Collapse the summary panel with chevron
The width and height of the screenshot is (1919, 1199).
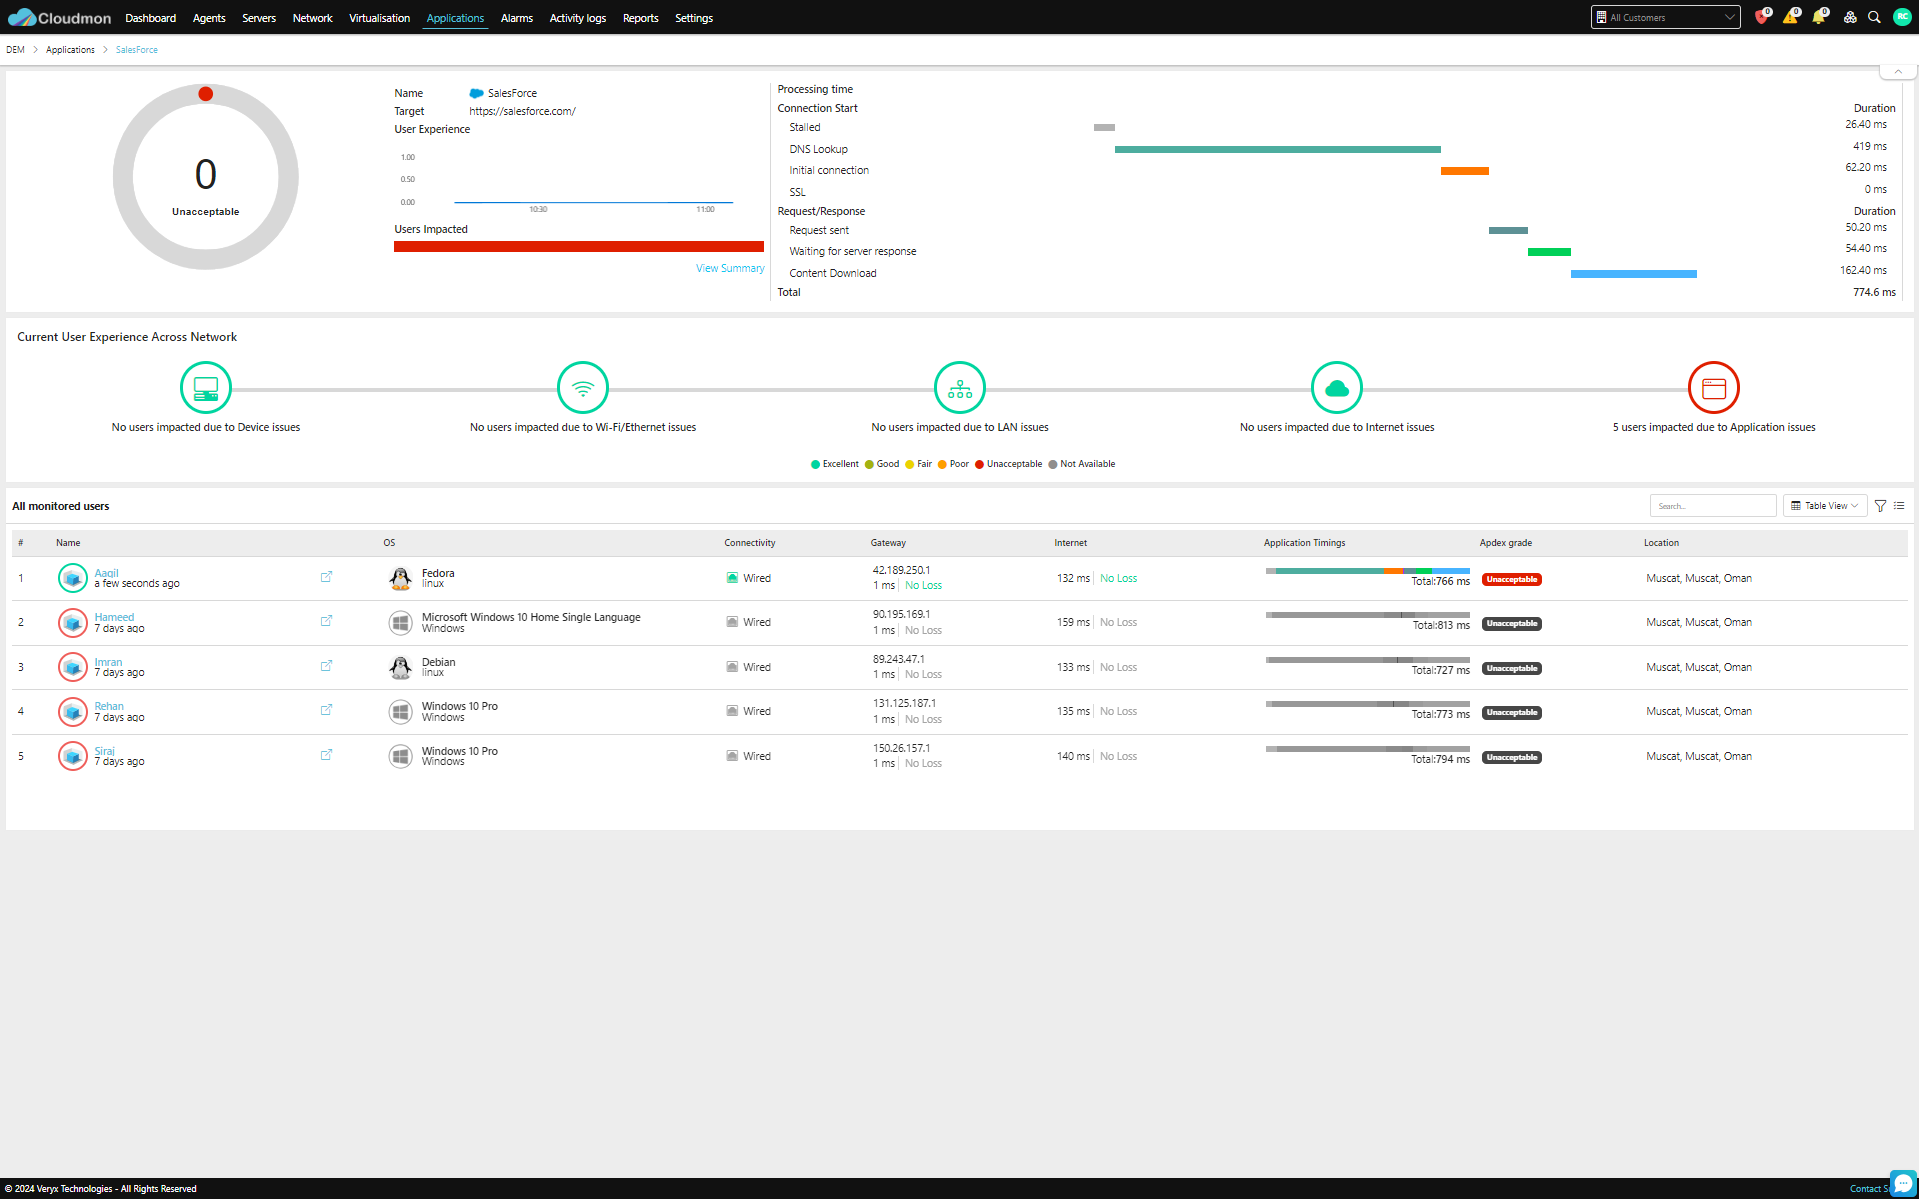[x=1898, y=71]
